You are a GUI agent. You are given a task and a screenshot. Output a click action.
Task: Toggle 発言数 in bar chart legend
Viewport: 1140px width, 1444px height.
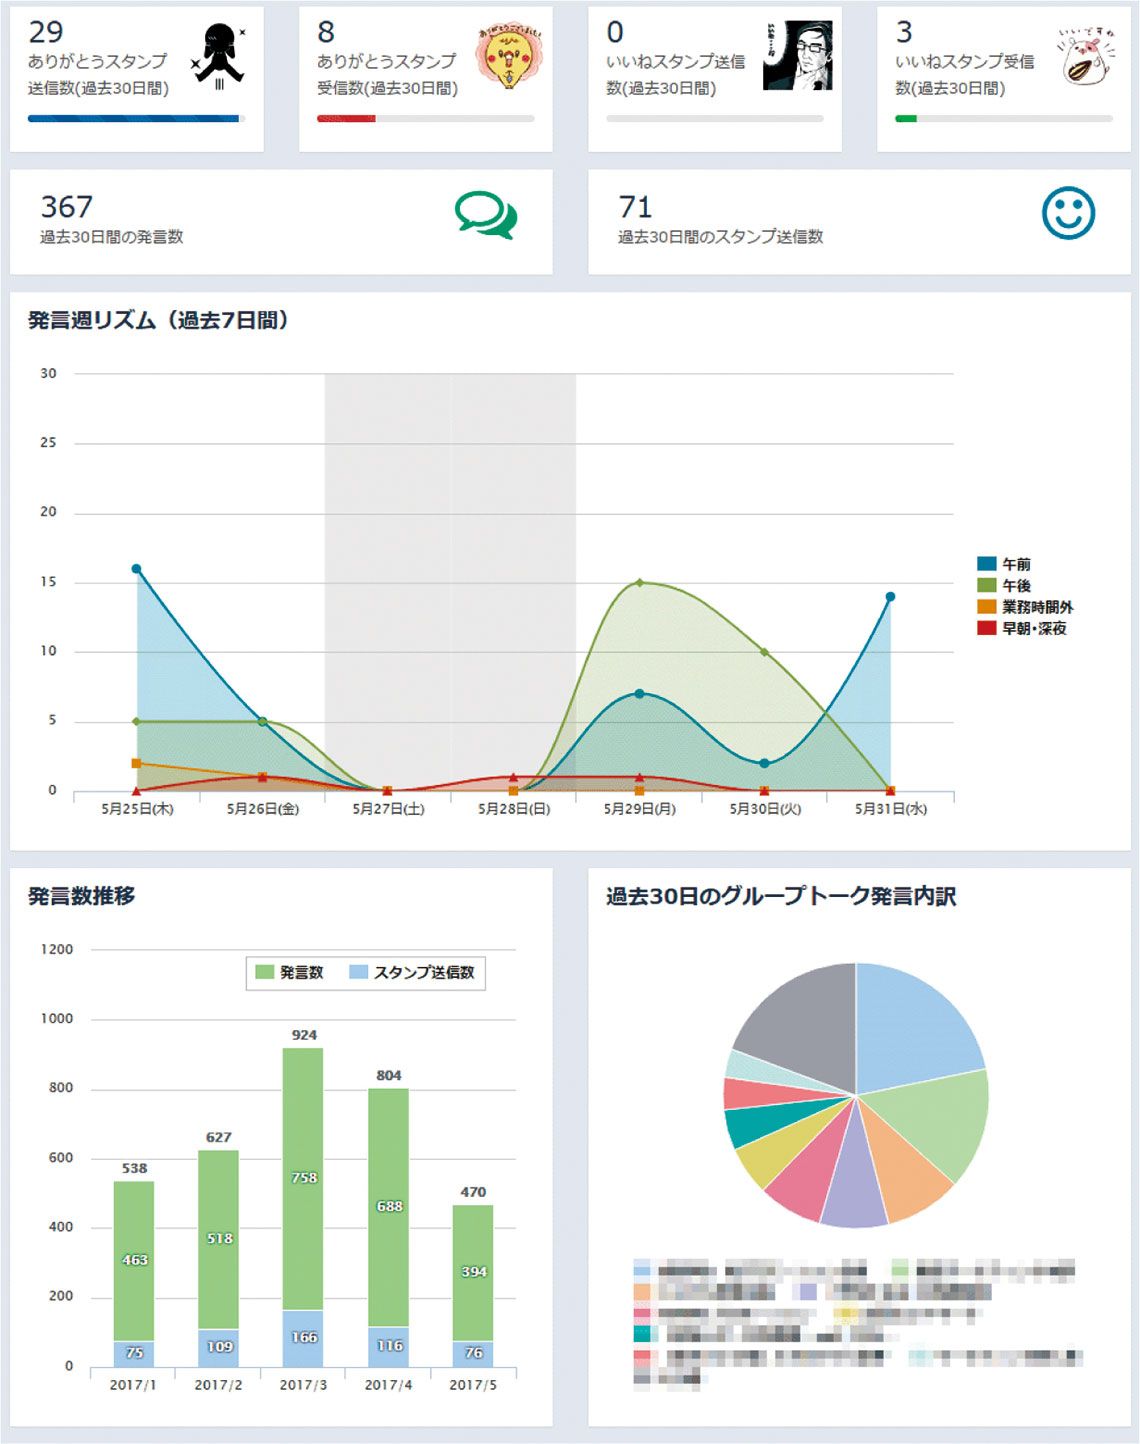290,972
